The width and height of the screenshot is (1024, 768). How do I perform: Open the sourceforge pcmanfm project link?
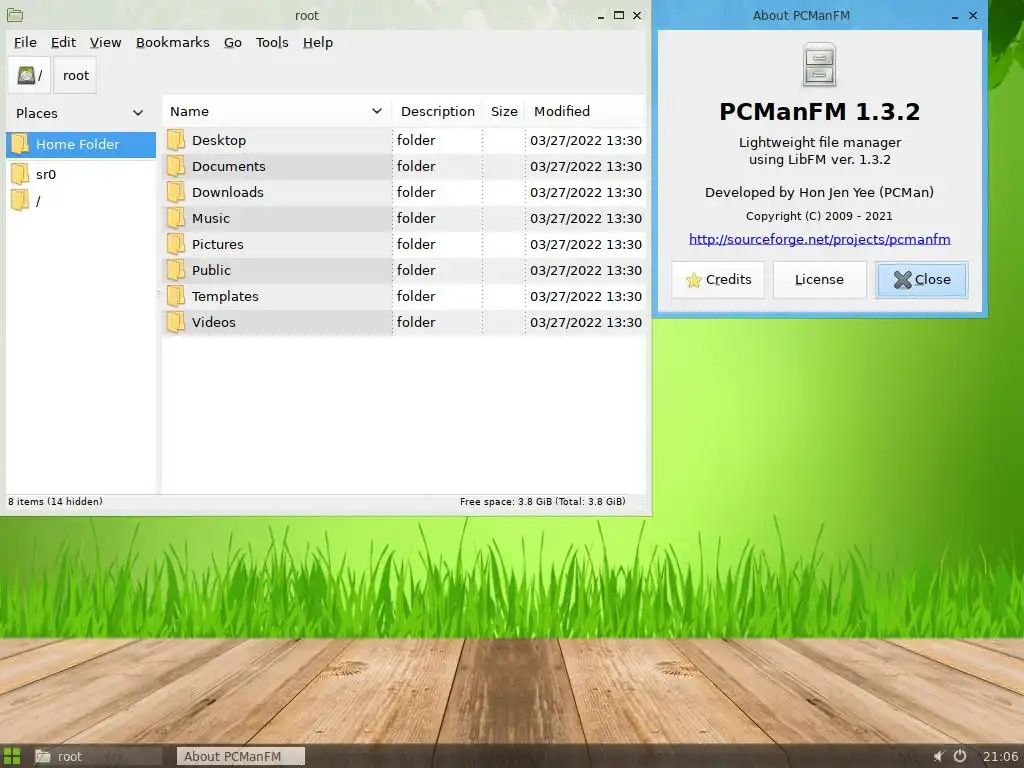click(x=820, y=239)
